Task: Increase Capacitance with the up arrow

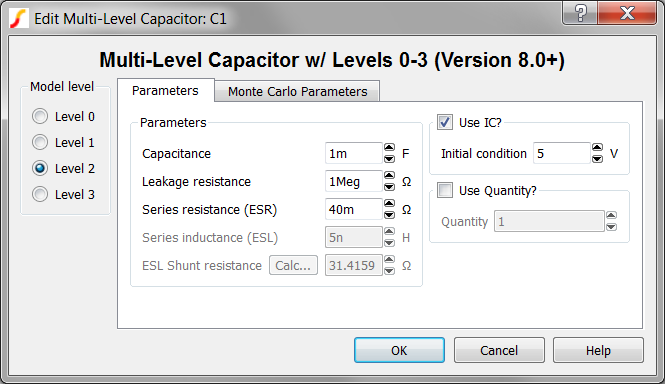Action: coord(389,148)
